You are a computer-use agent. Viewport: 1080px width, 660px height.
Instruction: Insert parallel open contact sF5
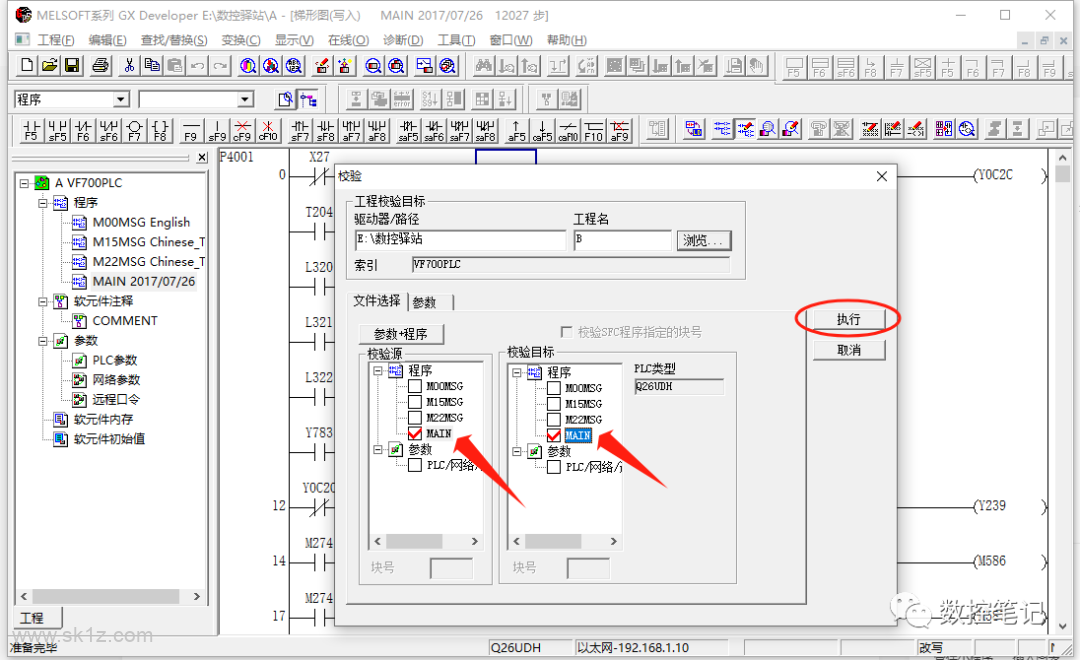pyautogui.click(x=57, y=130)
